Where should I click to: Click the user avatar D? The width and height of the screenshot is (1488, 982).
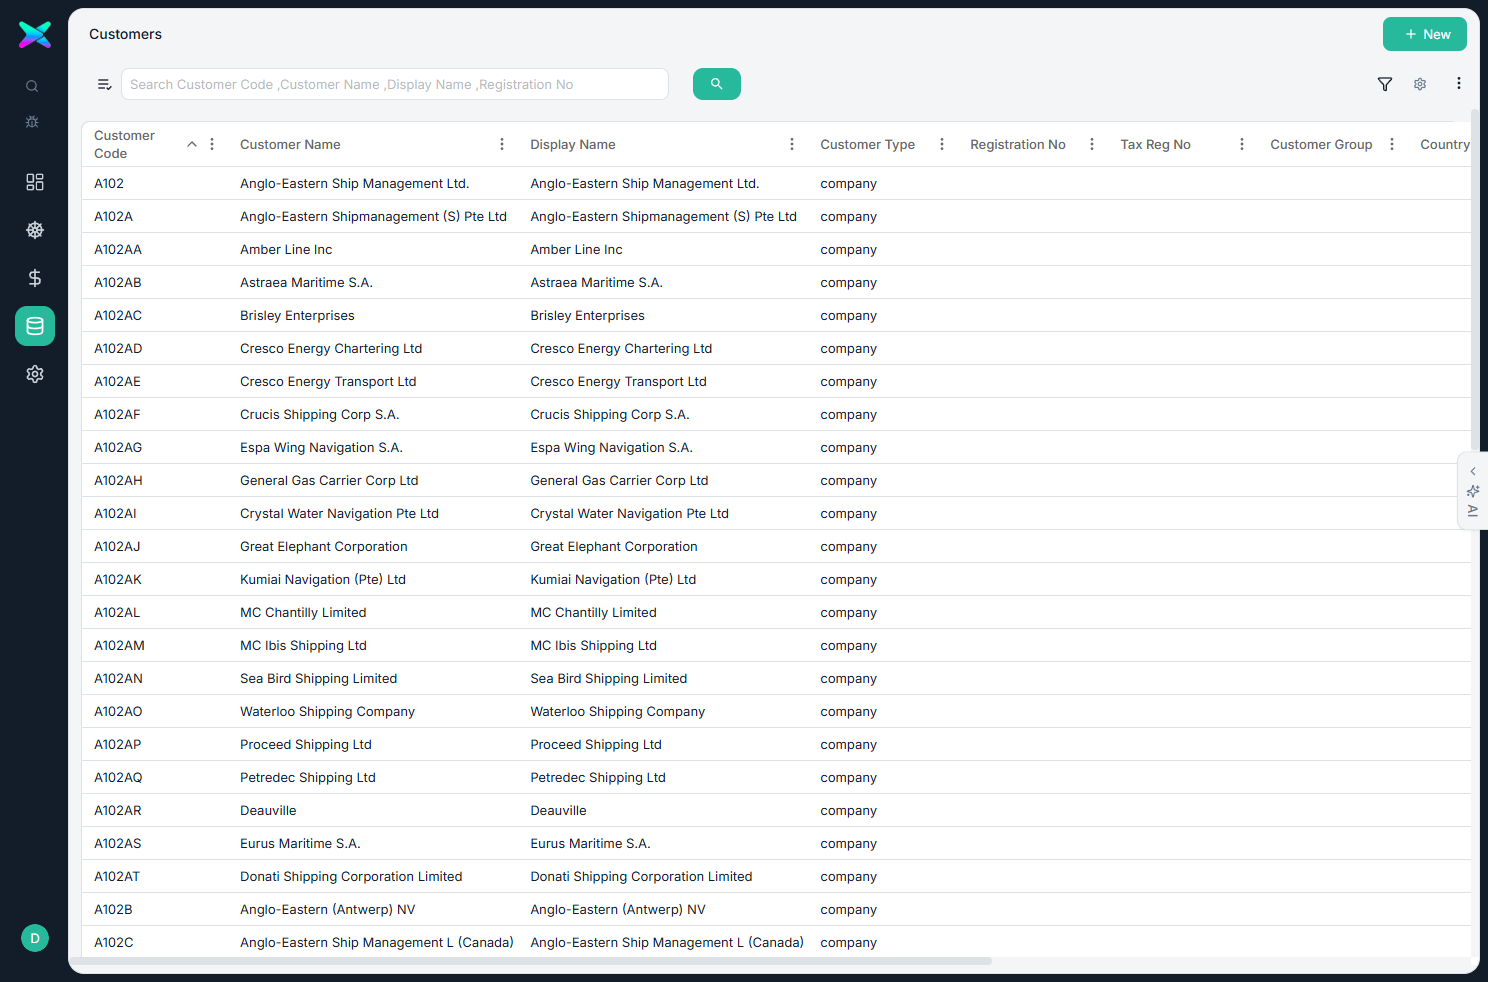[x=35, y=938]
